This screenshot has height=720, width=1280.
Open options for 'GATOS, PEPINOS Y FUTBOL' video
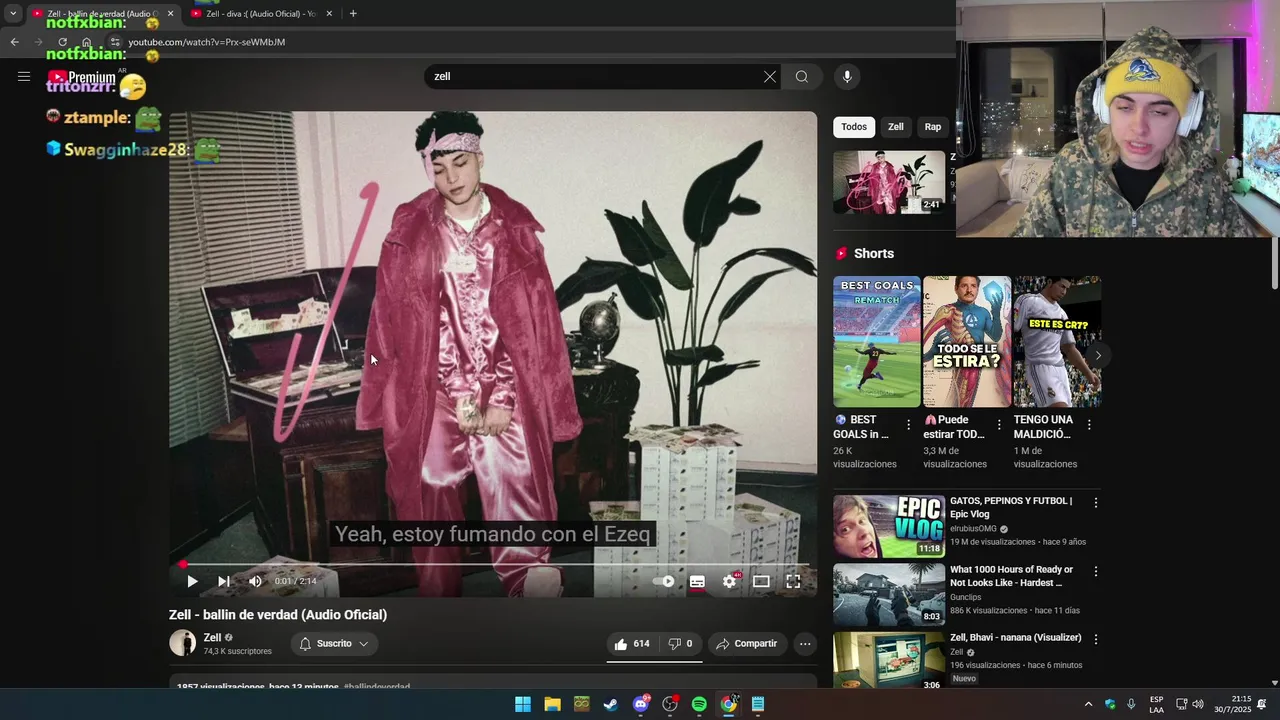click(x=1095, y=503)
